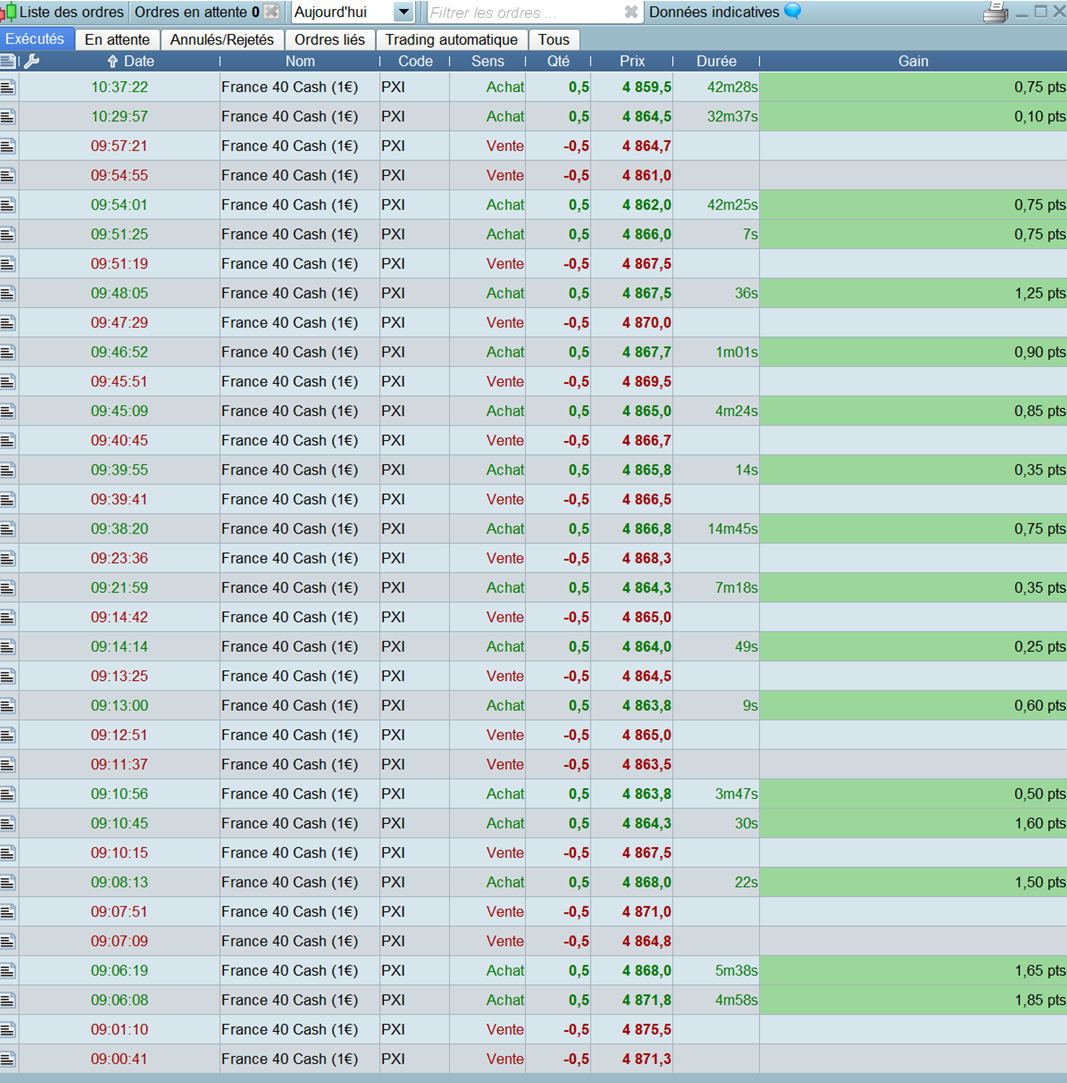Open details icon for the 09:14:42 order
1067x1083 pixels.
click(8, 617)
